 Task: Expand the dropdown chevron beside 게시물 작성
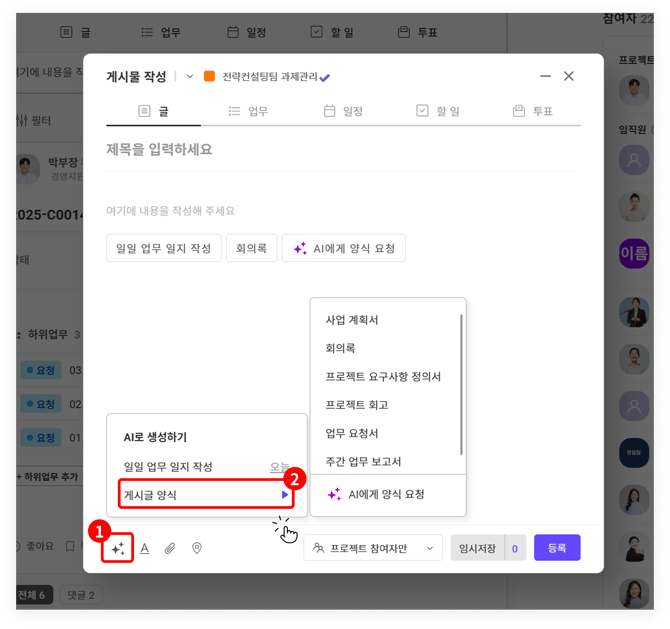click(190, 77)
